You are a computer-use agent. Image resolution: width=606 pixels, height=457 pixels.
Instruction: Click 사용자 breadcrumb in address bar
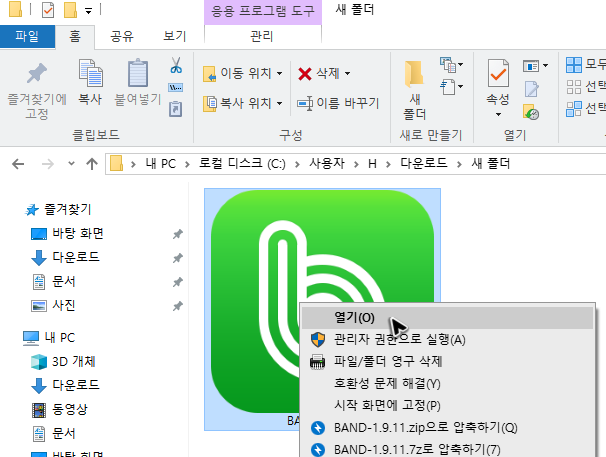[327, 164]
